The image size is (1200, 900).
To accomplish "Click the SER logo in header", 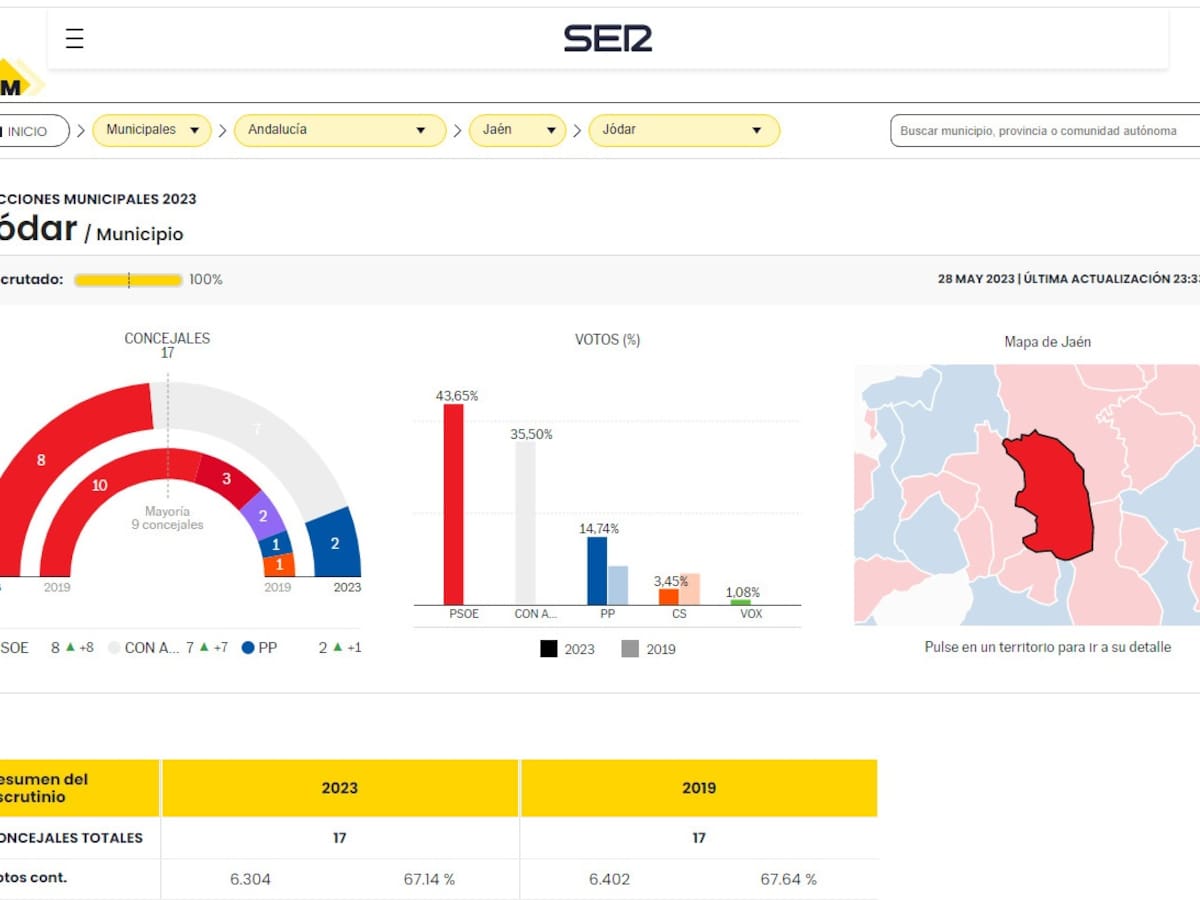I will [x=607, y=39].
